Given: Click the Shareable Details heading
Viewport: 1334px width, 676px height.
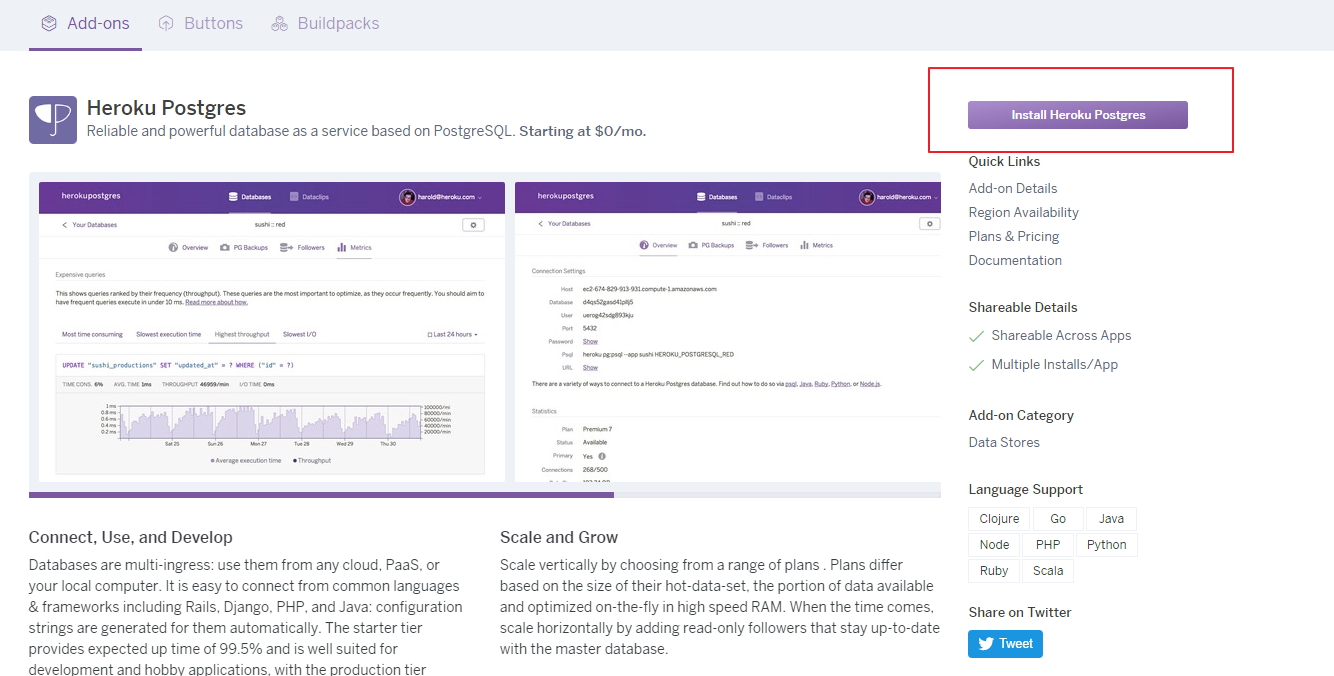Looking at the screenshot, I should click(1023, 307).
